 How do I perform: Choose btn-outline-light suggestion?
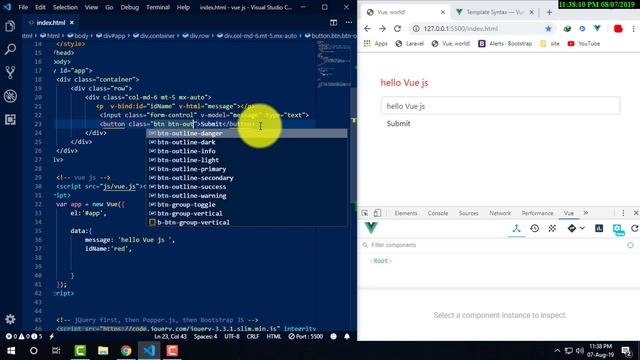(247, 160)
